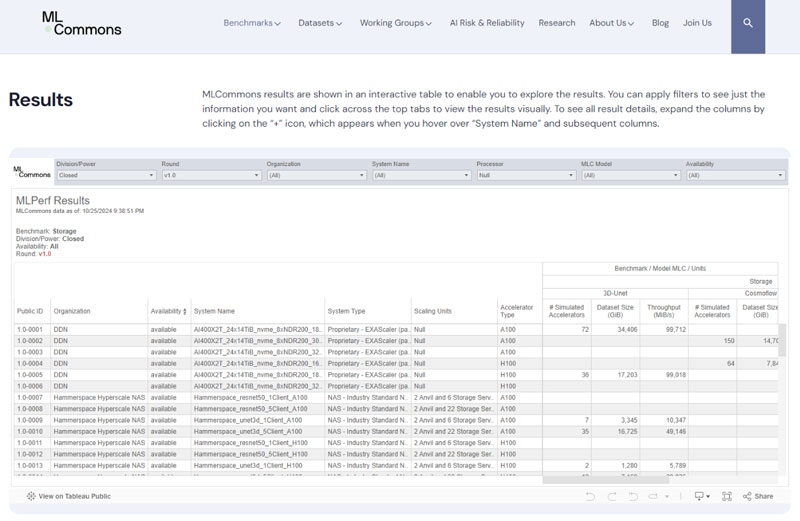Expand the Datasets menu
Screen dimensions: 800x521
coord(320,23)
